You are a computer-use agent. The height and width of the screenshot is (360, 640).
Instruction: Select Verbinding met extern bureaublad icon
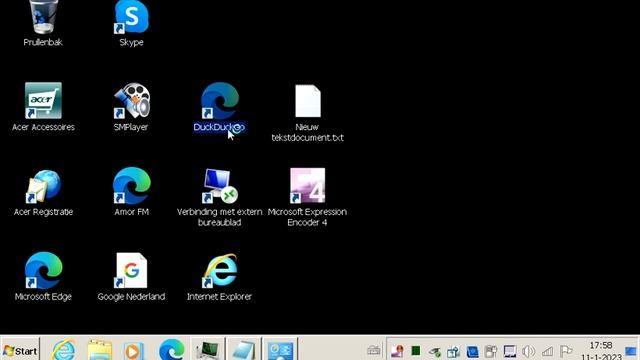(x=220, y=198)
